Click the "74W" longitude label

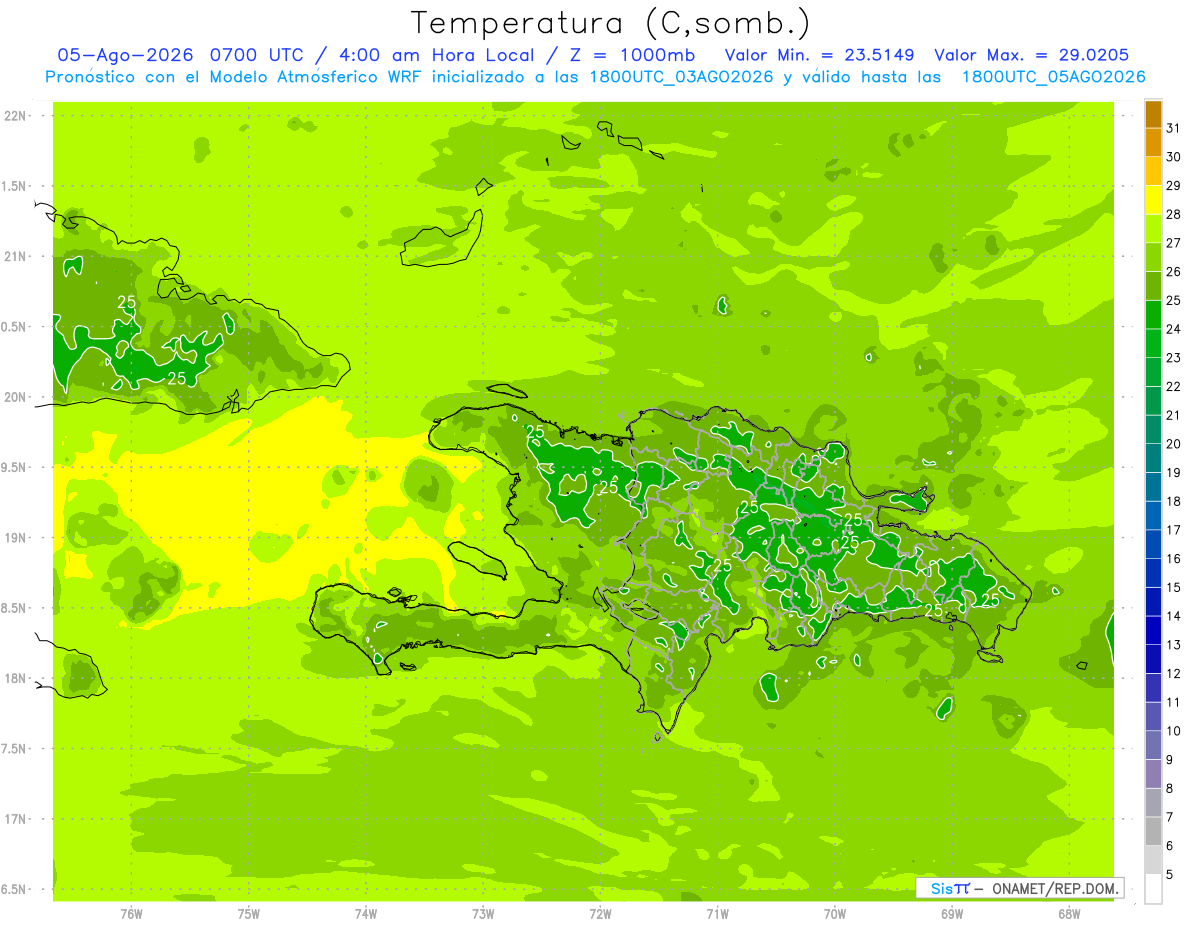(366, 914)
